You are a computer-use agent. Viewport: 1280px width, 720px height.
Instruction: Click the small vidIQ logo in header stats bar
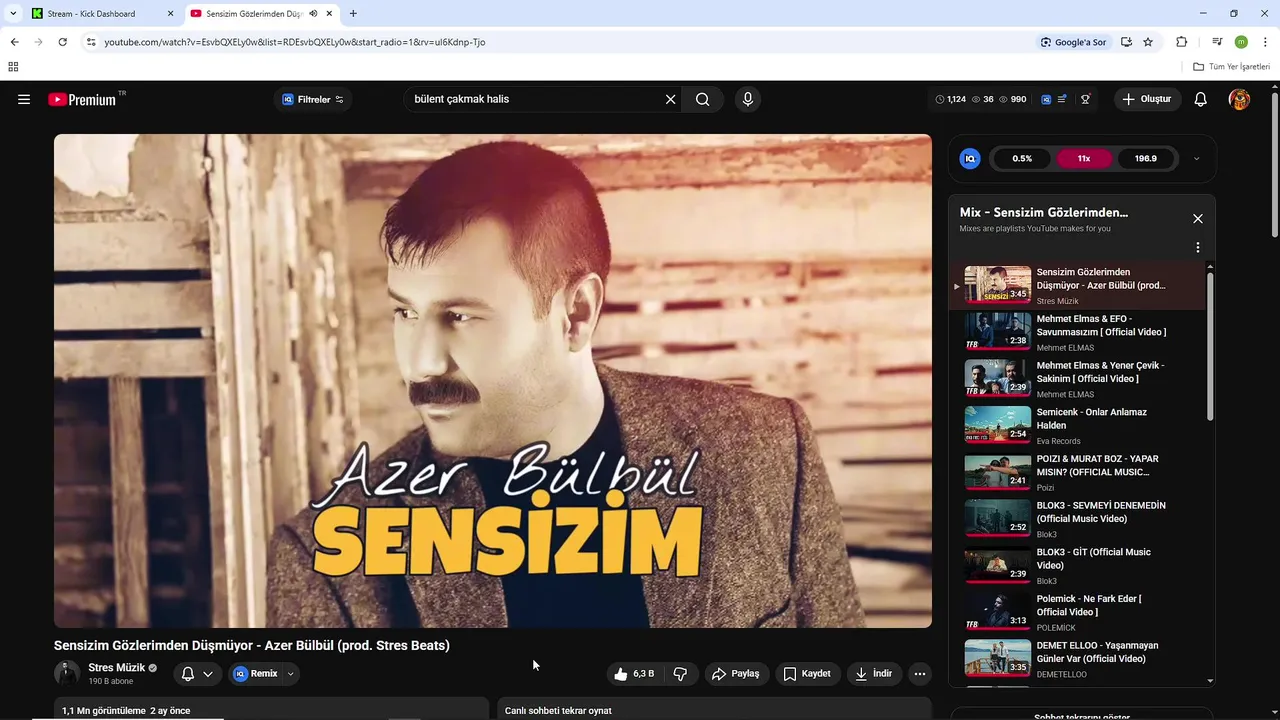1046,99
